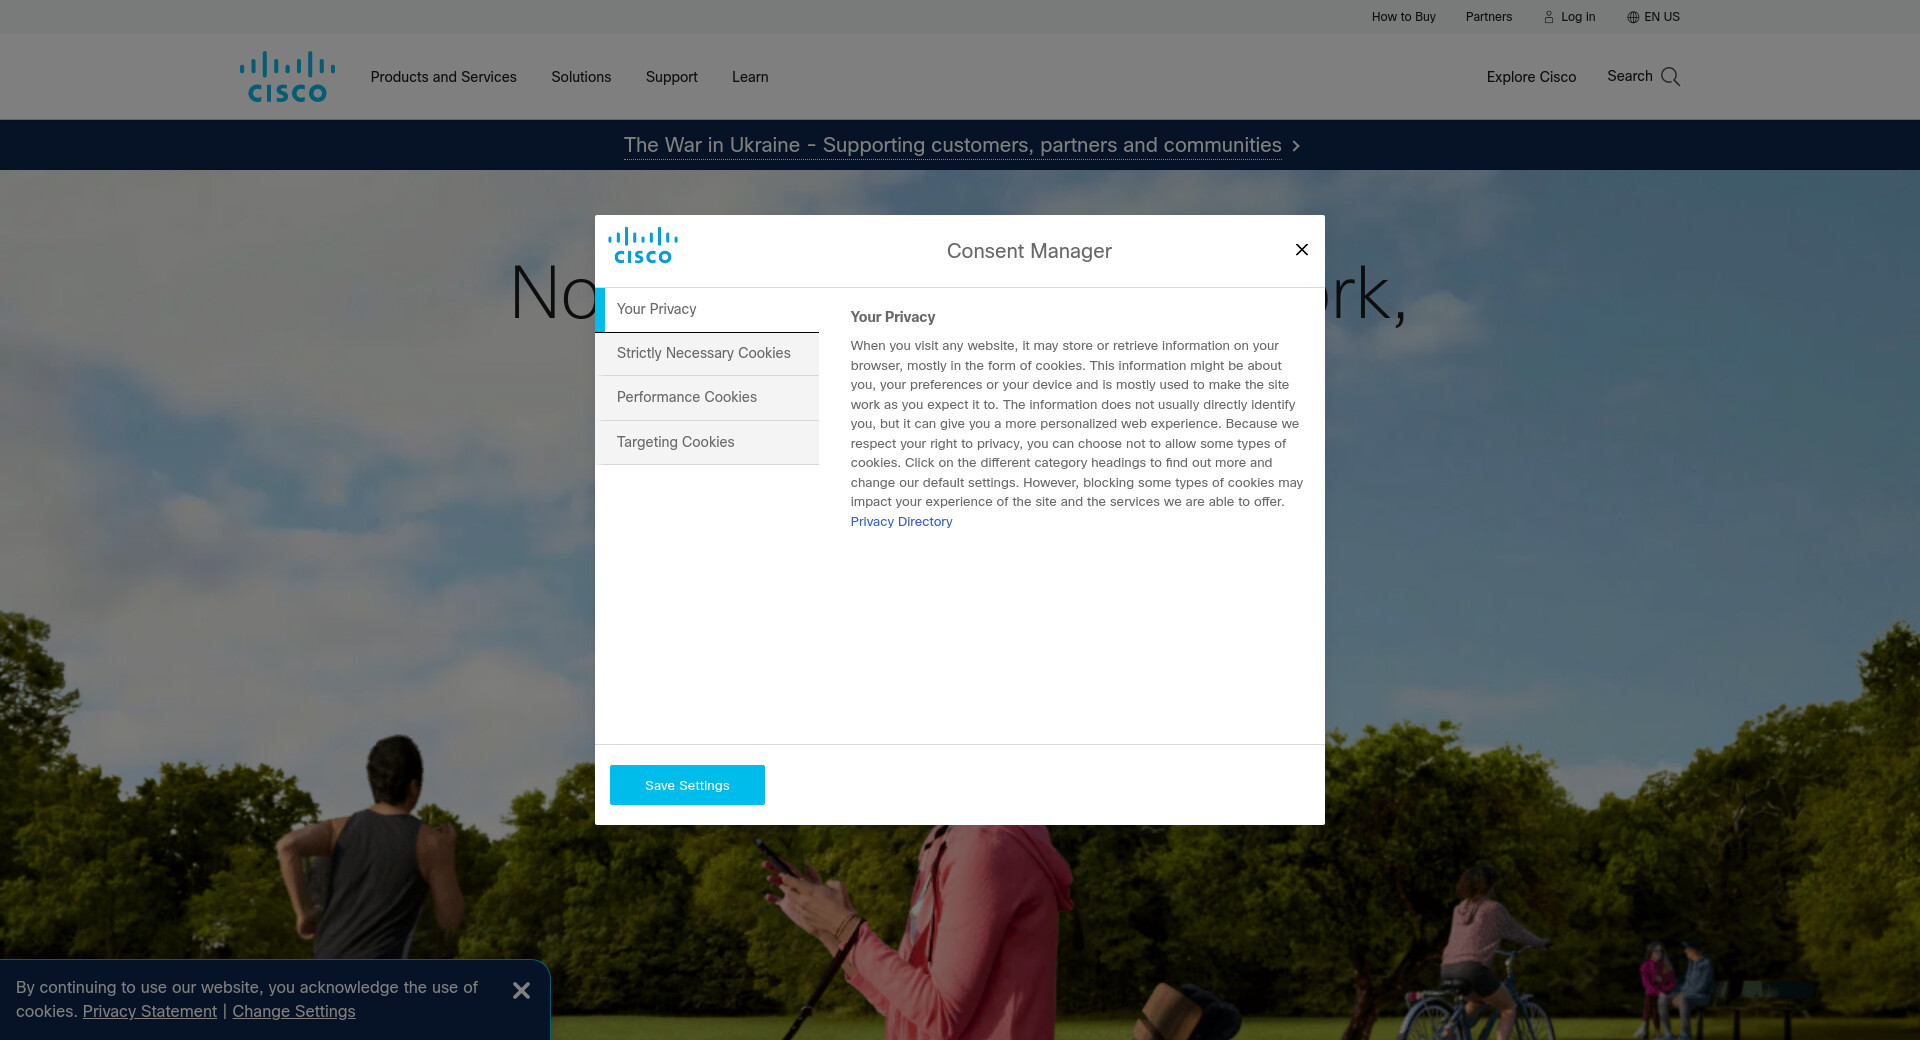Viewport: 1920px width, 1040px height.
Task: Open the How to Buy link
Action: pyautogui.click(x=1404, y=17)
